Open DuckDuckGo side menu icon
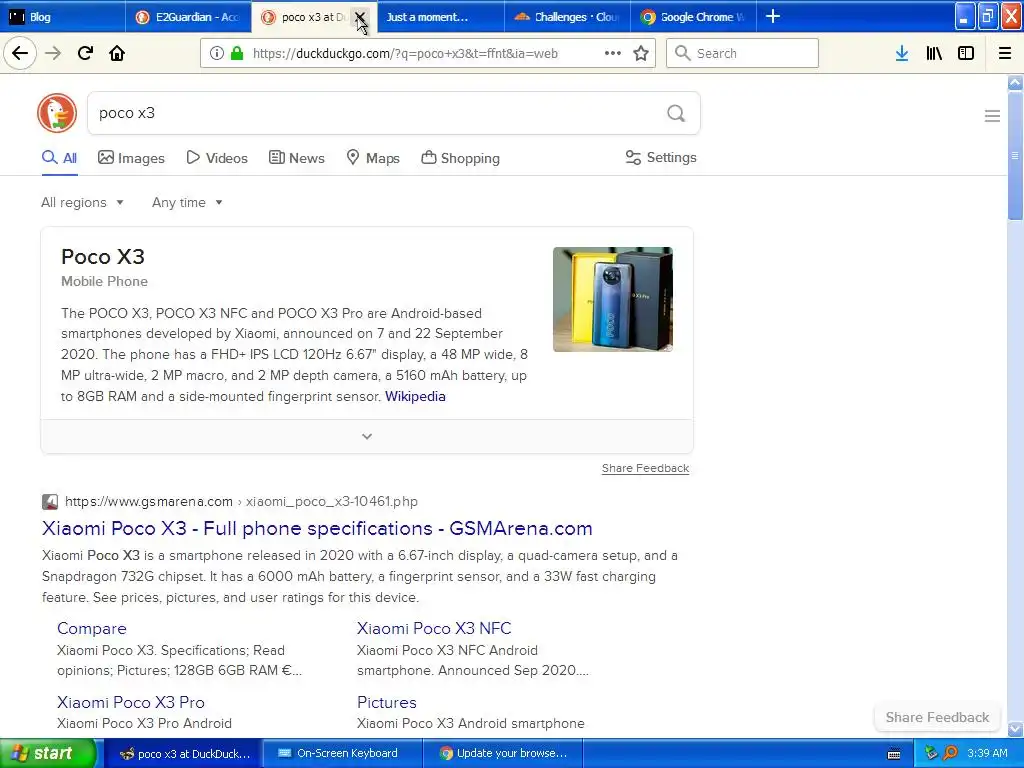Screen dimensions: 1024x768 click(992, 116)
